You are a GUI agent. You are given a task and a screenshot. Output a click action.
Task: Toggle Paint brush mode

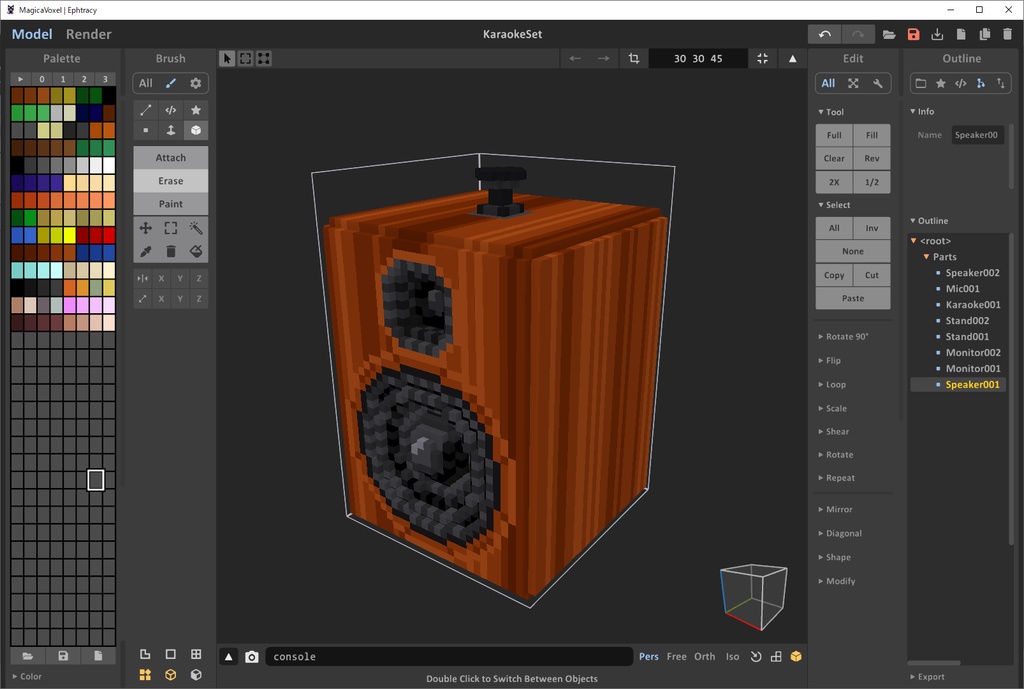click(170, 204)
